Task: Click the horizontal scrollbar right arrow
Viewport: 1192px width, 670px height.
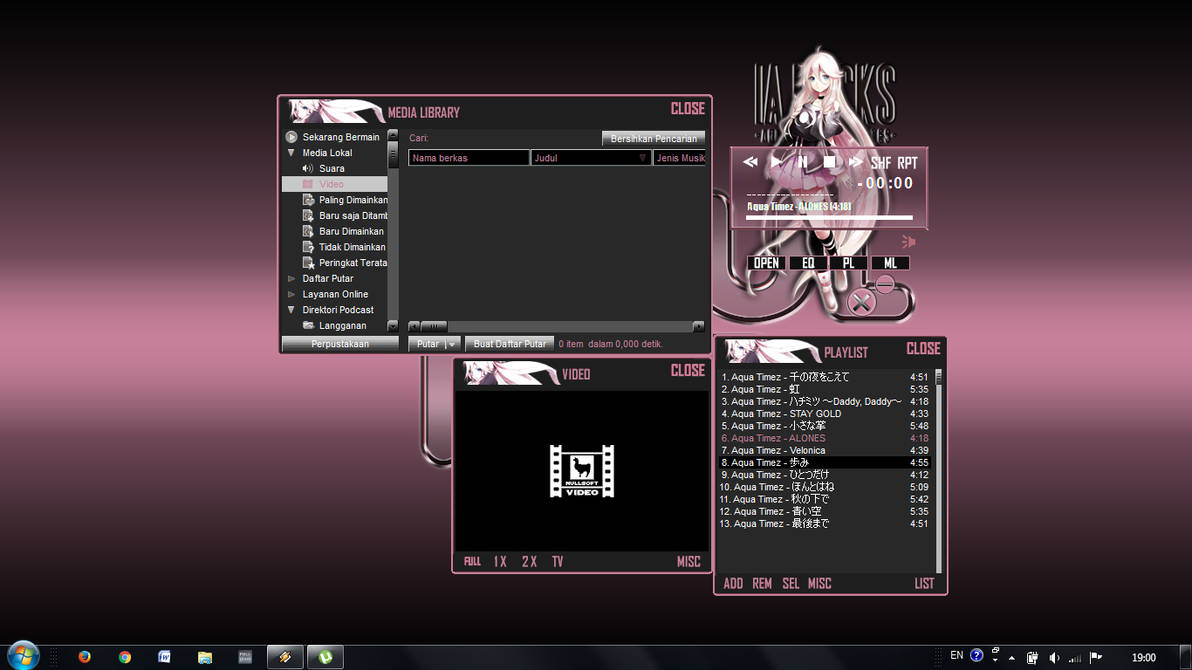Action: pyautogui.click(x=699, y=326)
